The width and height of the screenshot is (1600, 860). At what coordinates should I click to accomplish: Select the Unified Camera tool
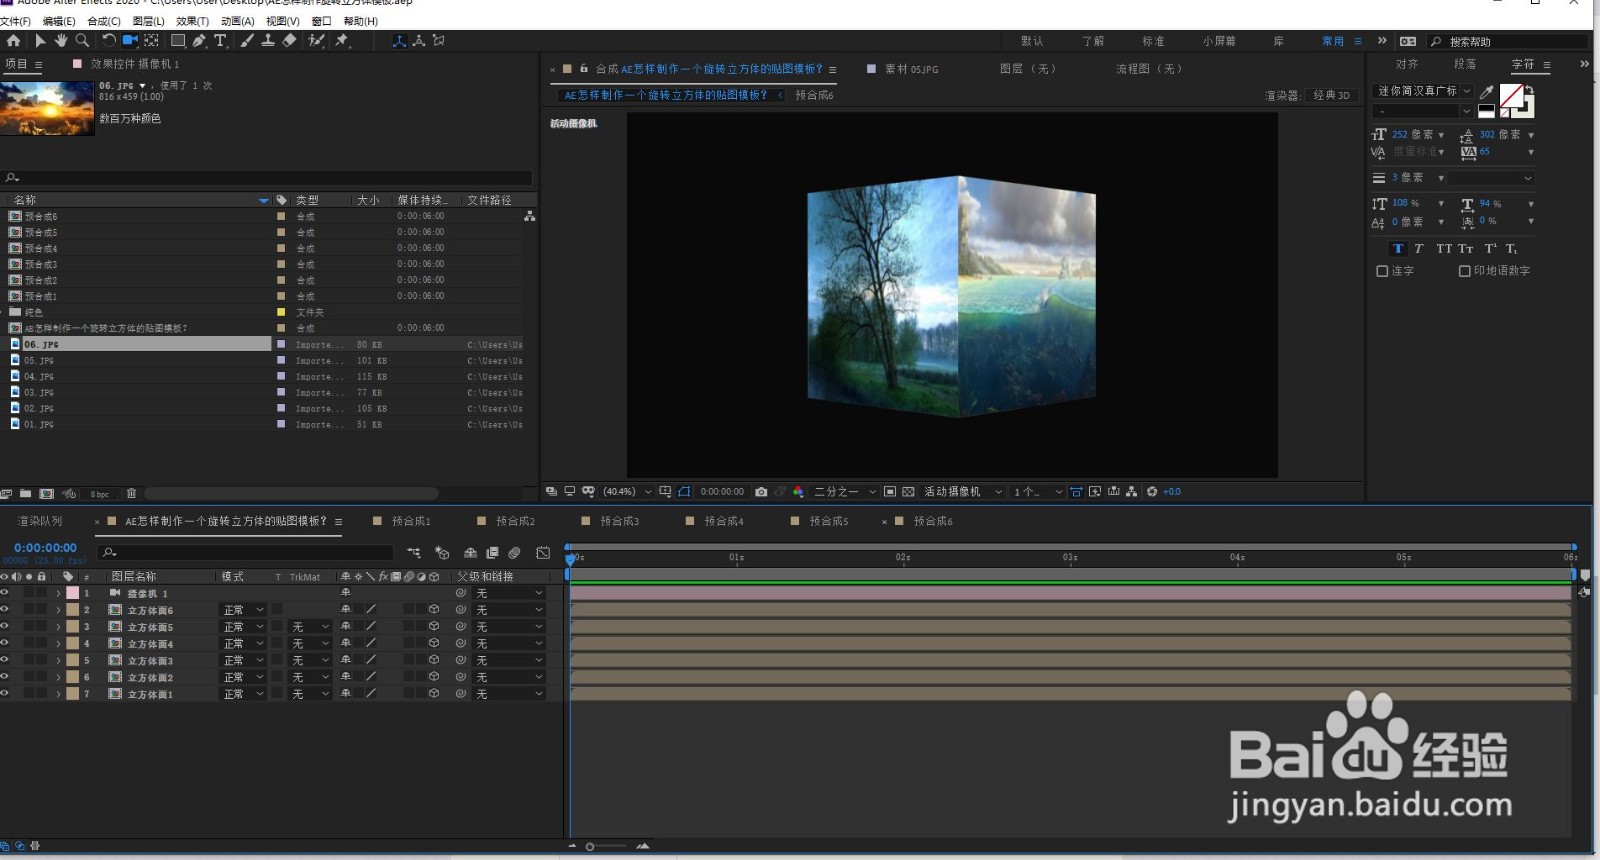pyautogui.click(x=130, y=41)
